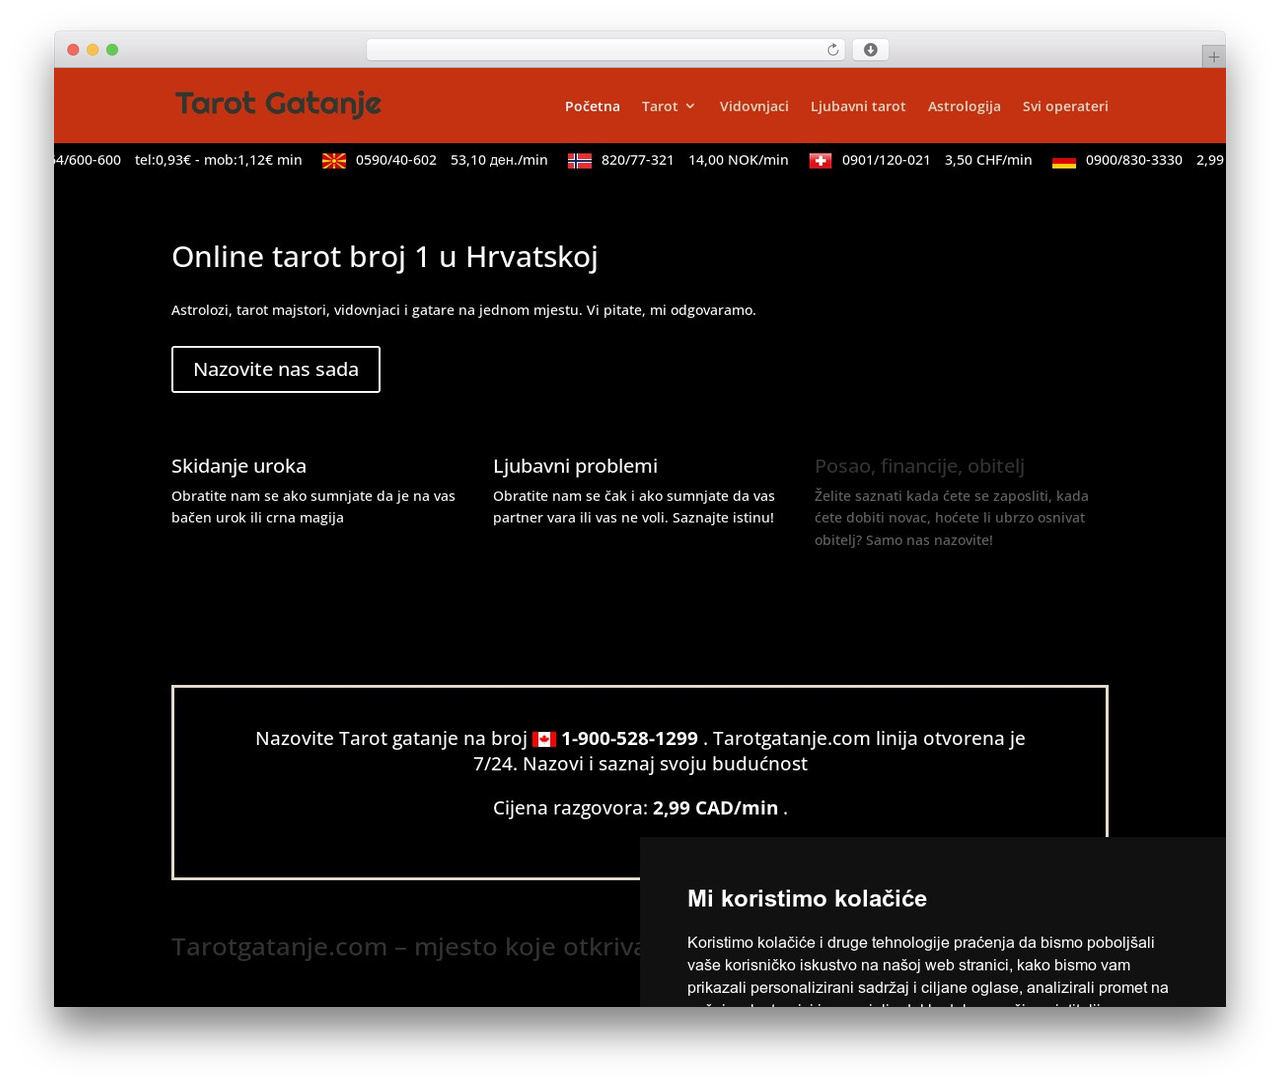Viewport: 1280px width, 1084px height.
Task: Close the browser window red button
Action: click(x=73, y=50)
